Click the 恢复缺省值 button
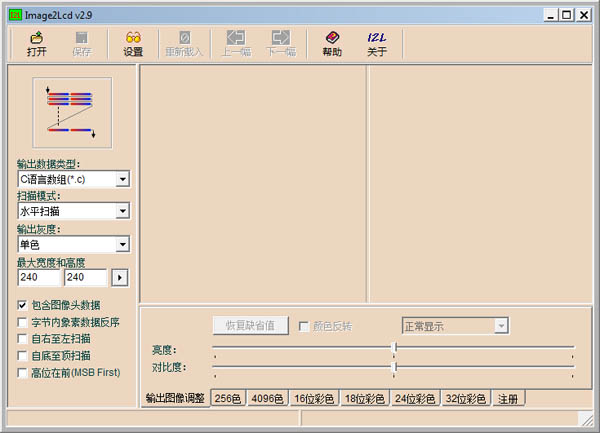The height and width of the screenshot is (433, 600). pyautogui.click(x=251, y=326)
